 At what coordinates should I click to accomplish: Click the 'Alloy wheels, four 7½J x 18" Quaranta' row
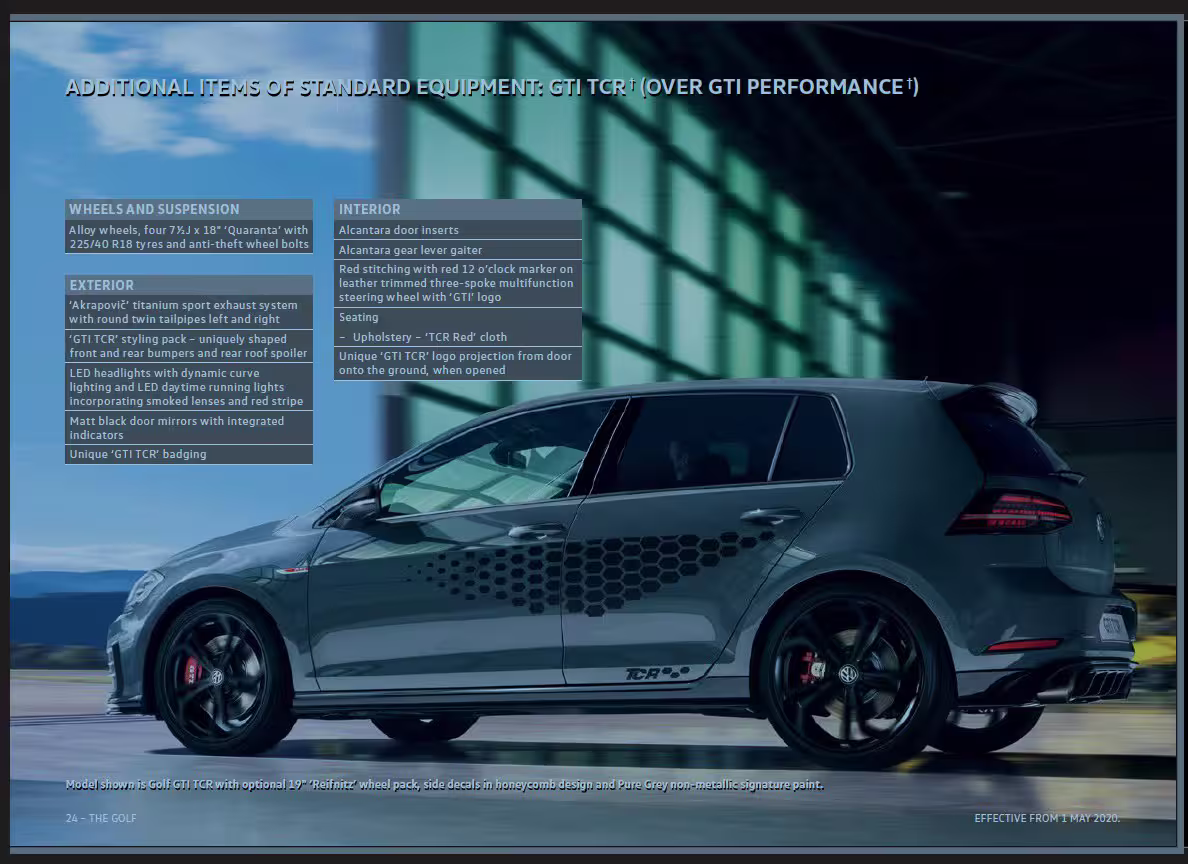(x=189, y=237)
